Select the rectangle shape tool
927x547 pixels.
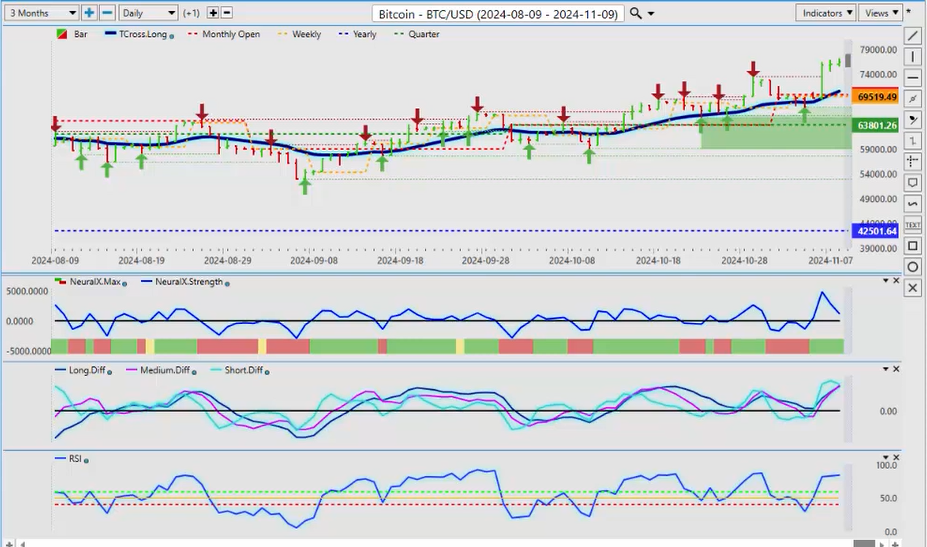(x=912, y=246)
